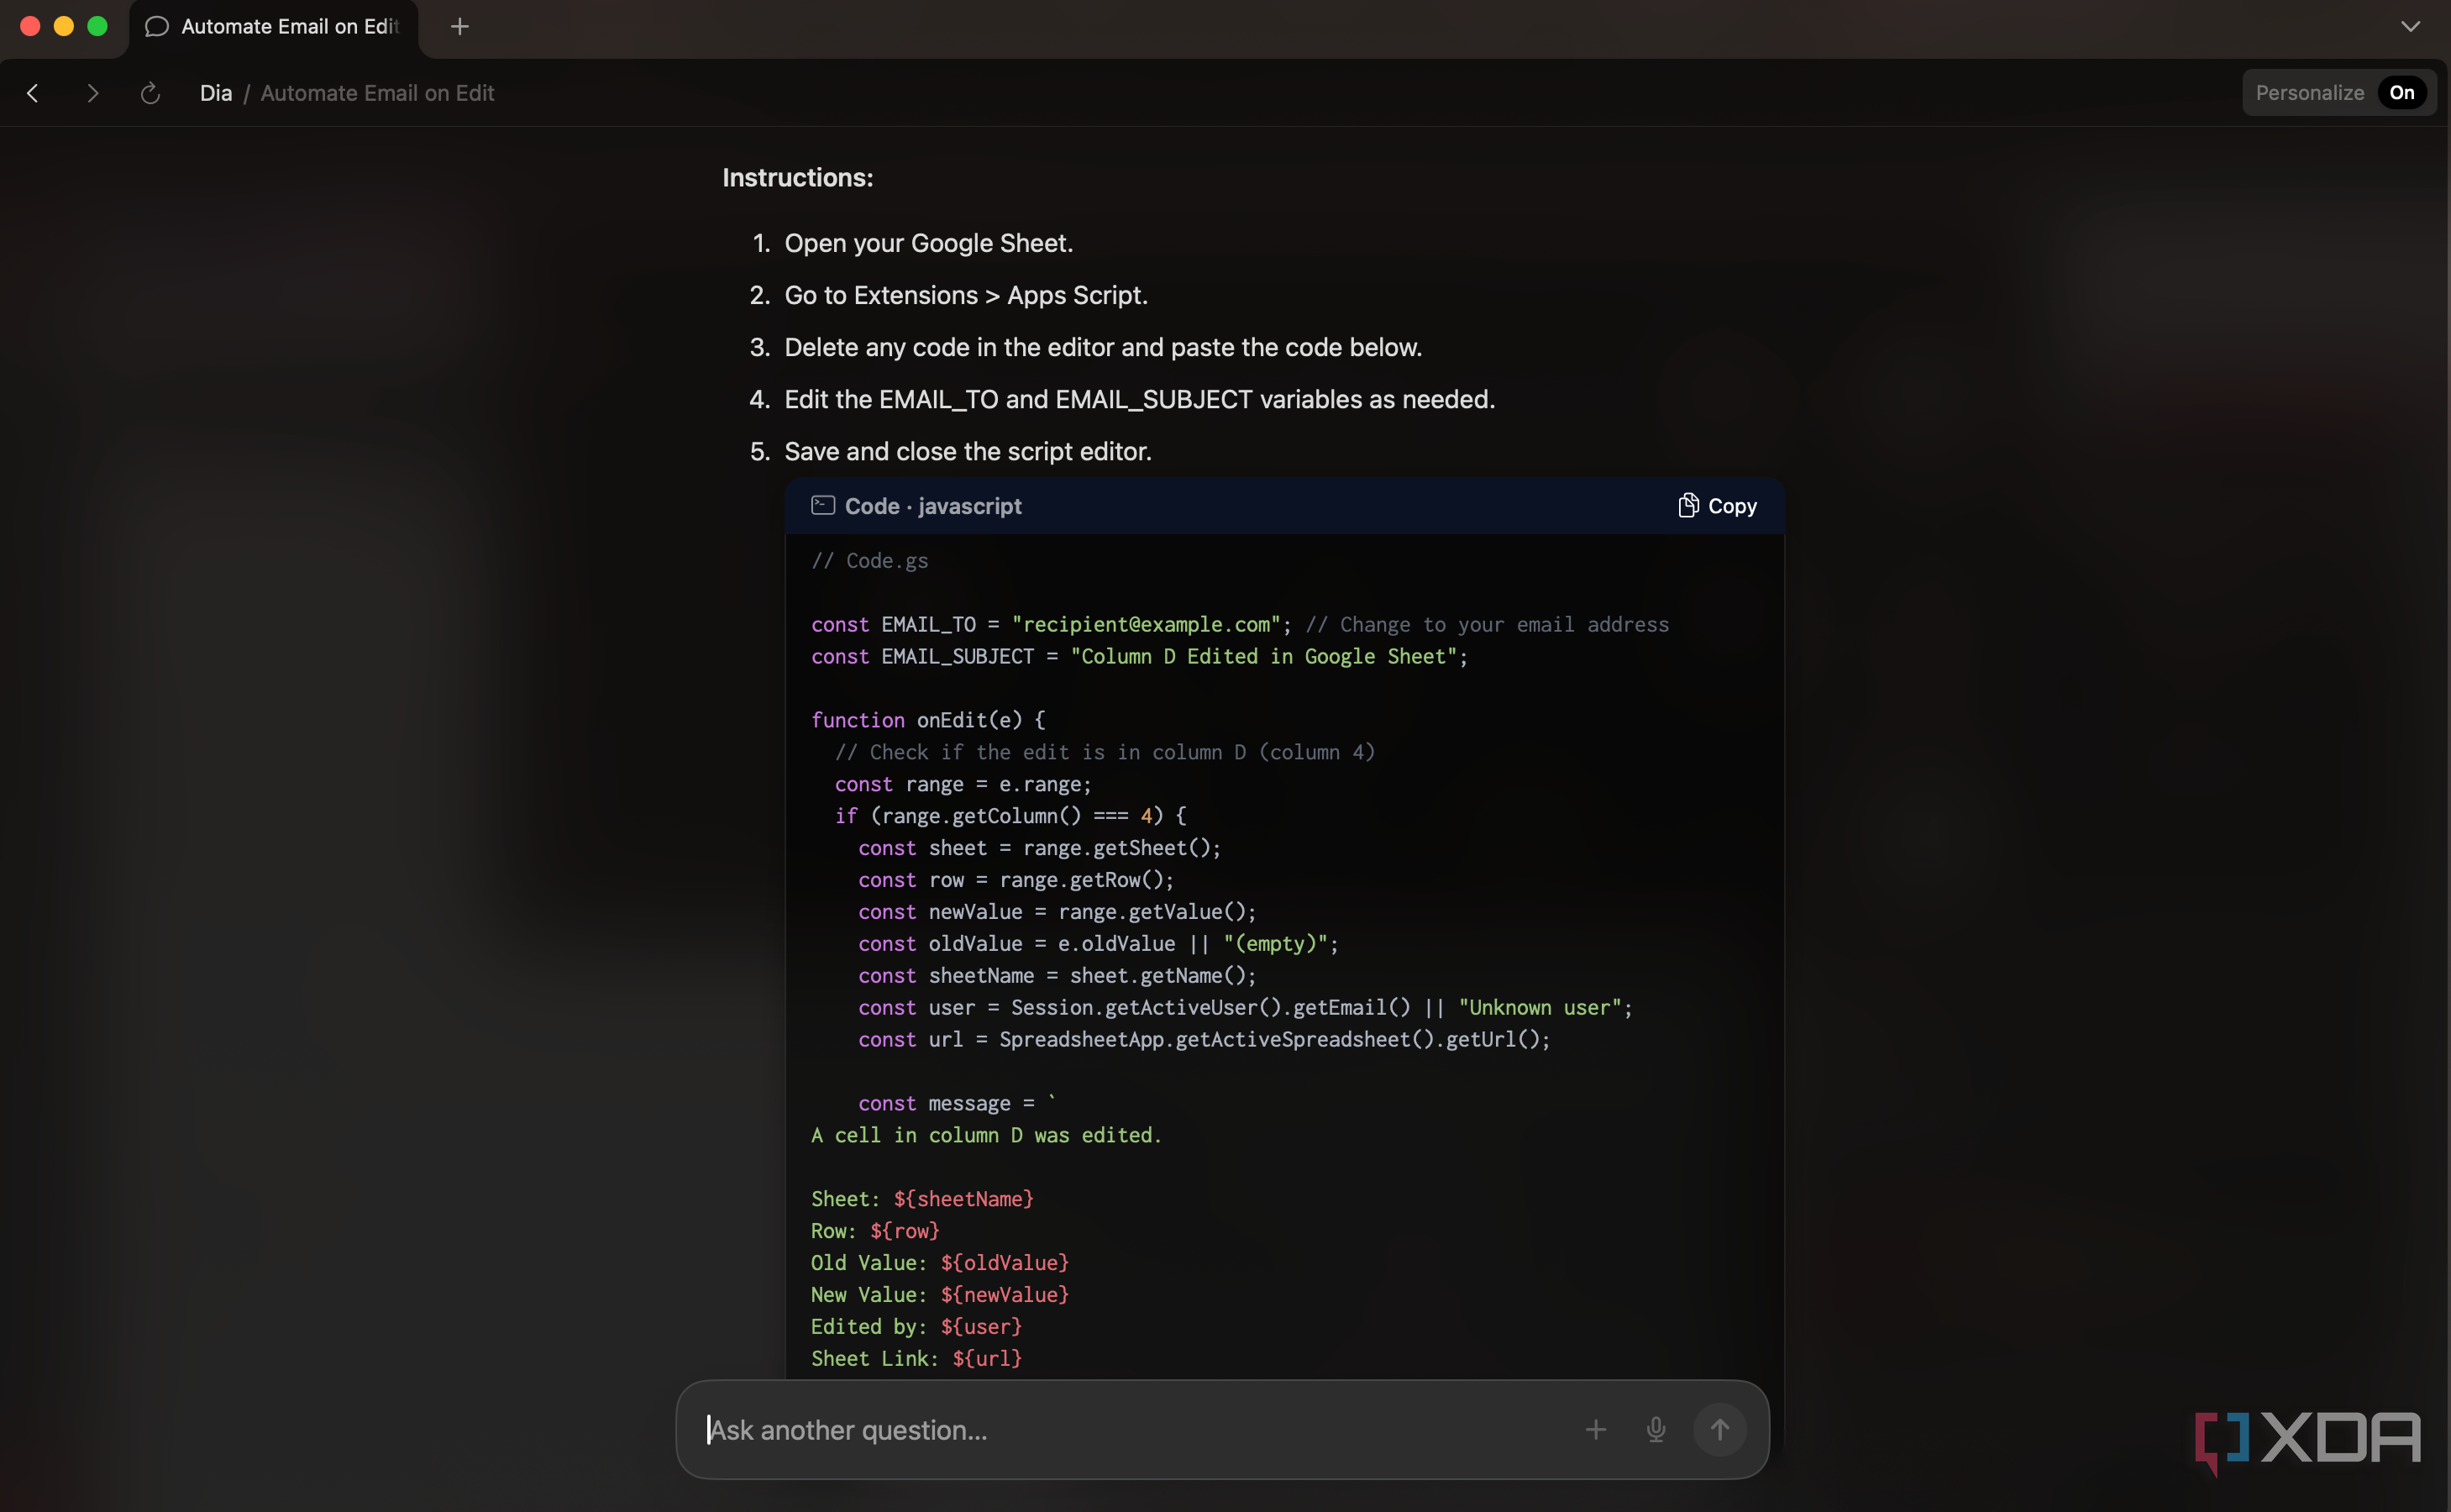Click the recipient@example.com string
Viewport: 2451px width, 1512px height.
1146,624
